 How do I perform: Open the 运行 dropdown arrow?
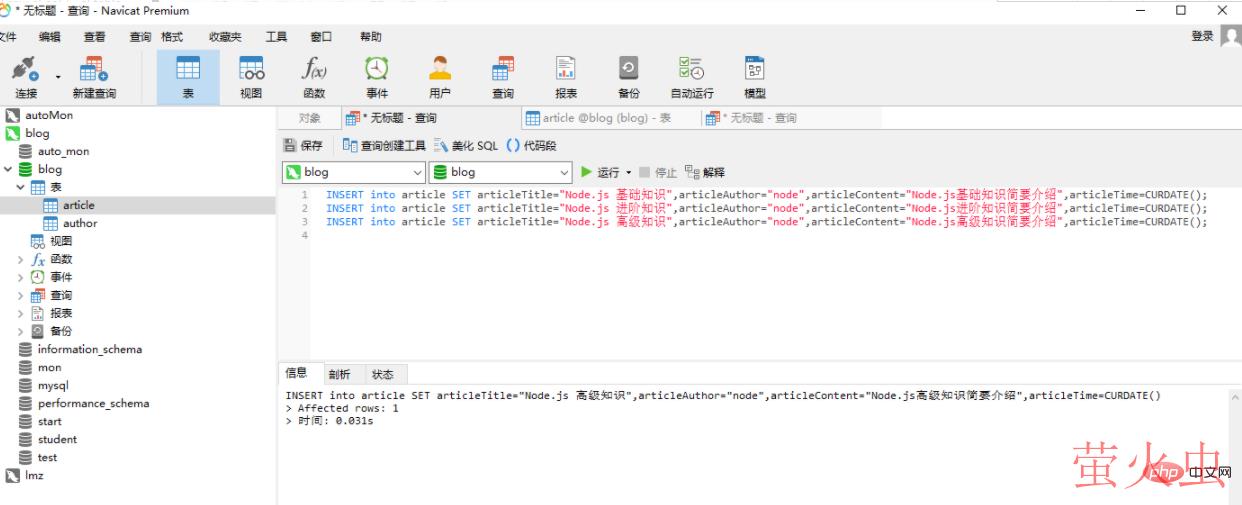click(x=629, y=172)
